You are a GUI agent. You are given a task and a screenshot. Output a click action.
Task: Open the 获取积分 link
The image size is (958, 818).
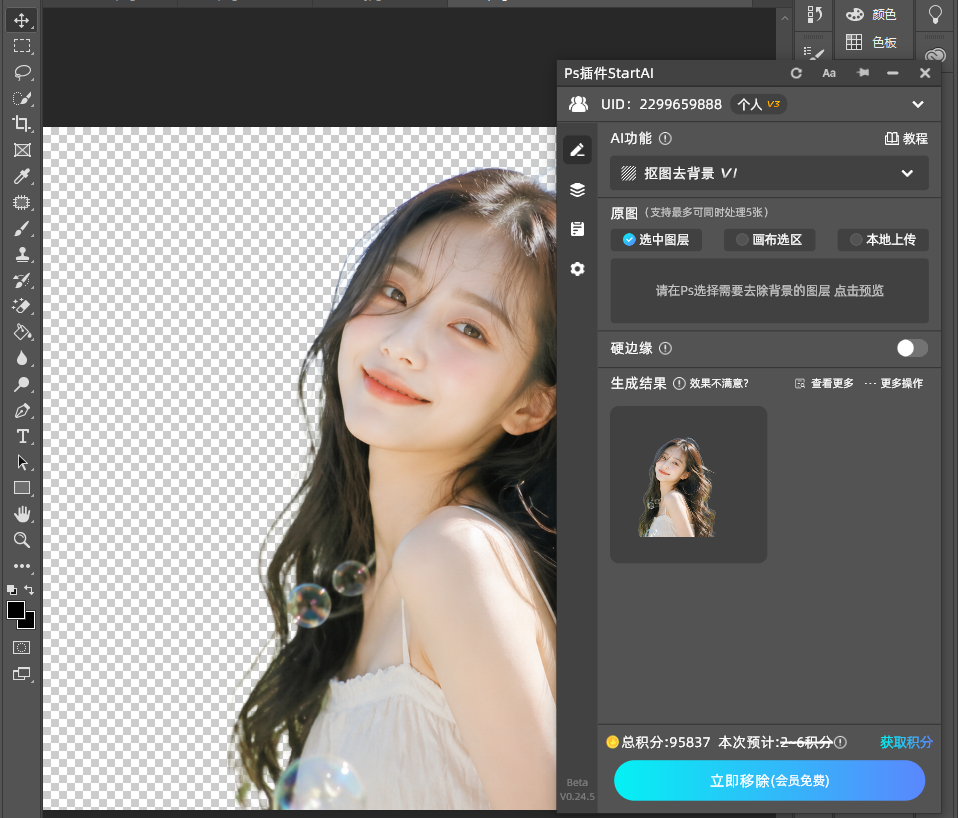click(x=906, y=742)
